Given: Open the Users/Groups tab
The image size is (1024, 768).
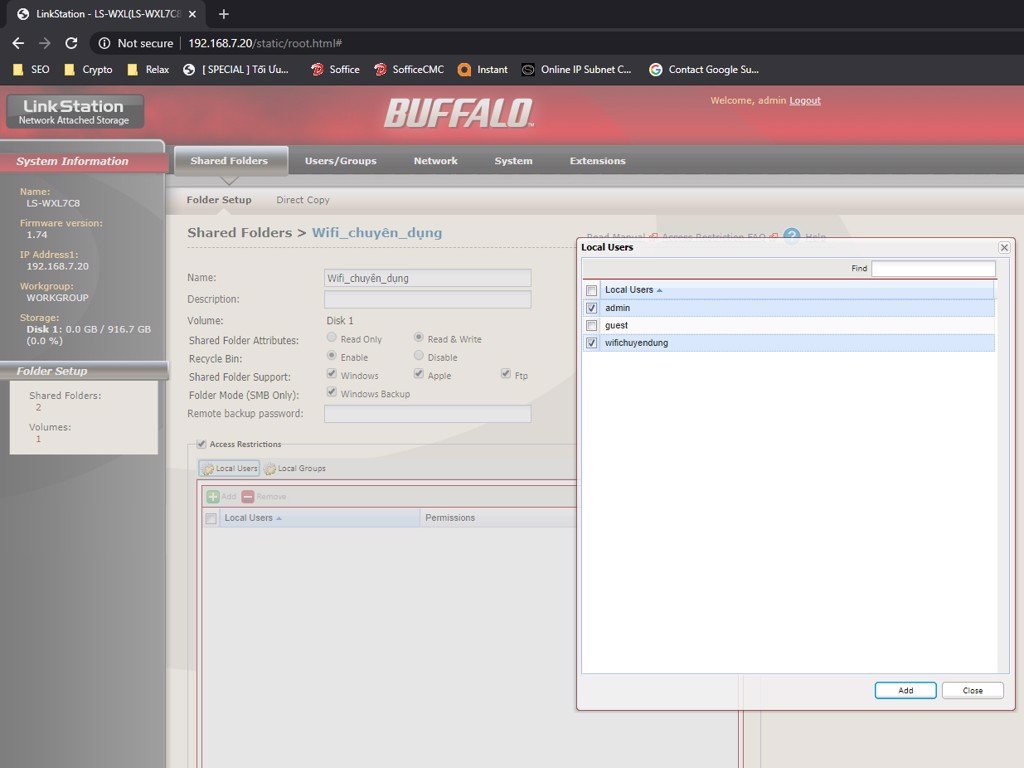Looking at the screenshot, I should 340,161.
